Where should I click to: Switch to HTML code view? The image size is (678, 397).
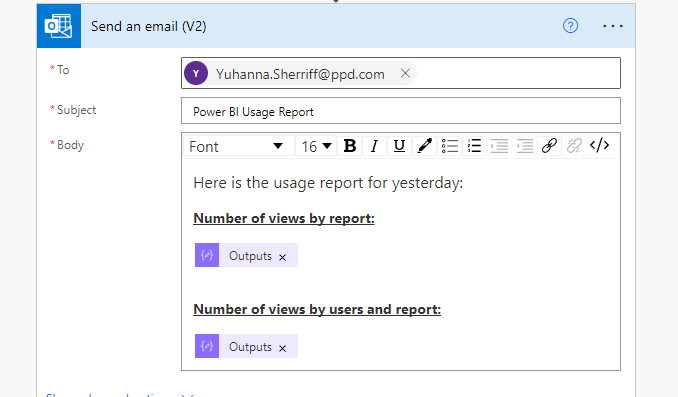pyautogui.click(x=600, y=146)
